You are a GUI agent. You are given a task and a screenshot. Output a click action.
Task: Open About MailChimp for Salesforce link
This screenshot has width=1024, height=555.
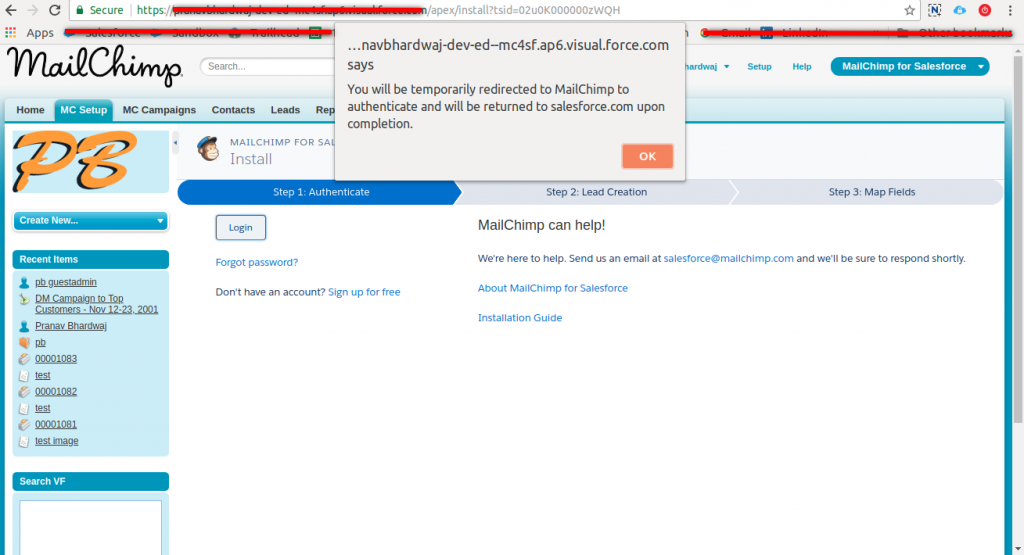(x=552, y=288)
